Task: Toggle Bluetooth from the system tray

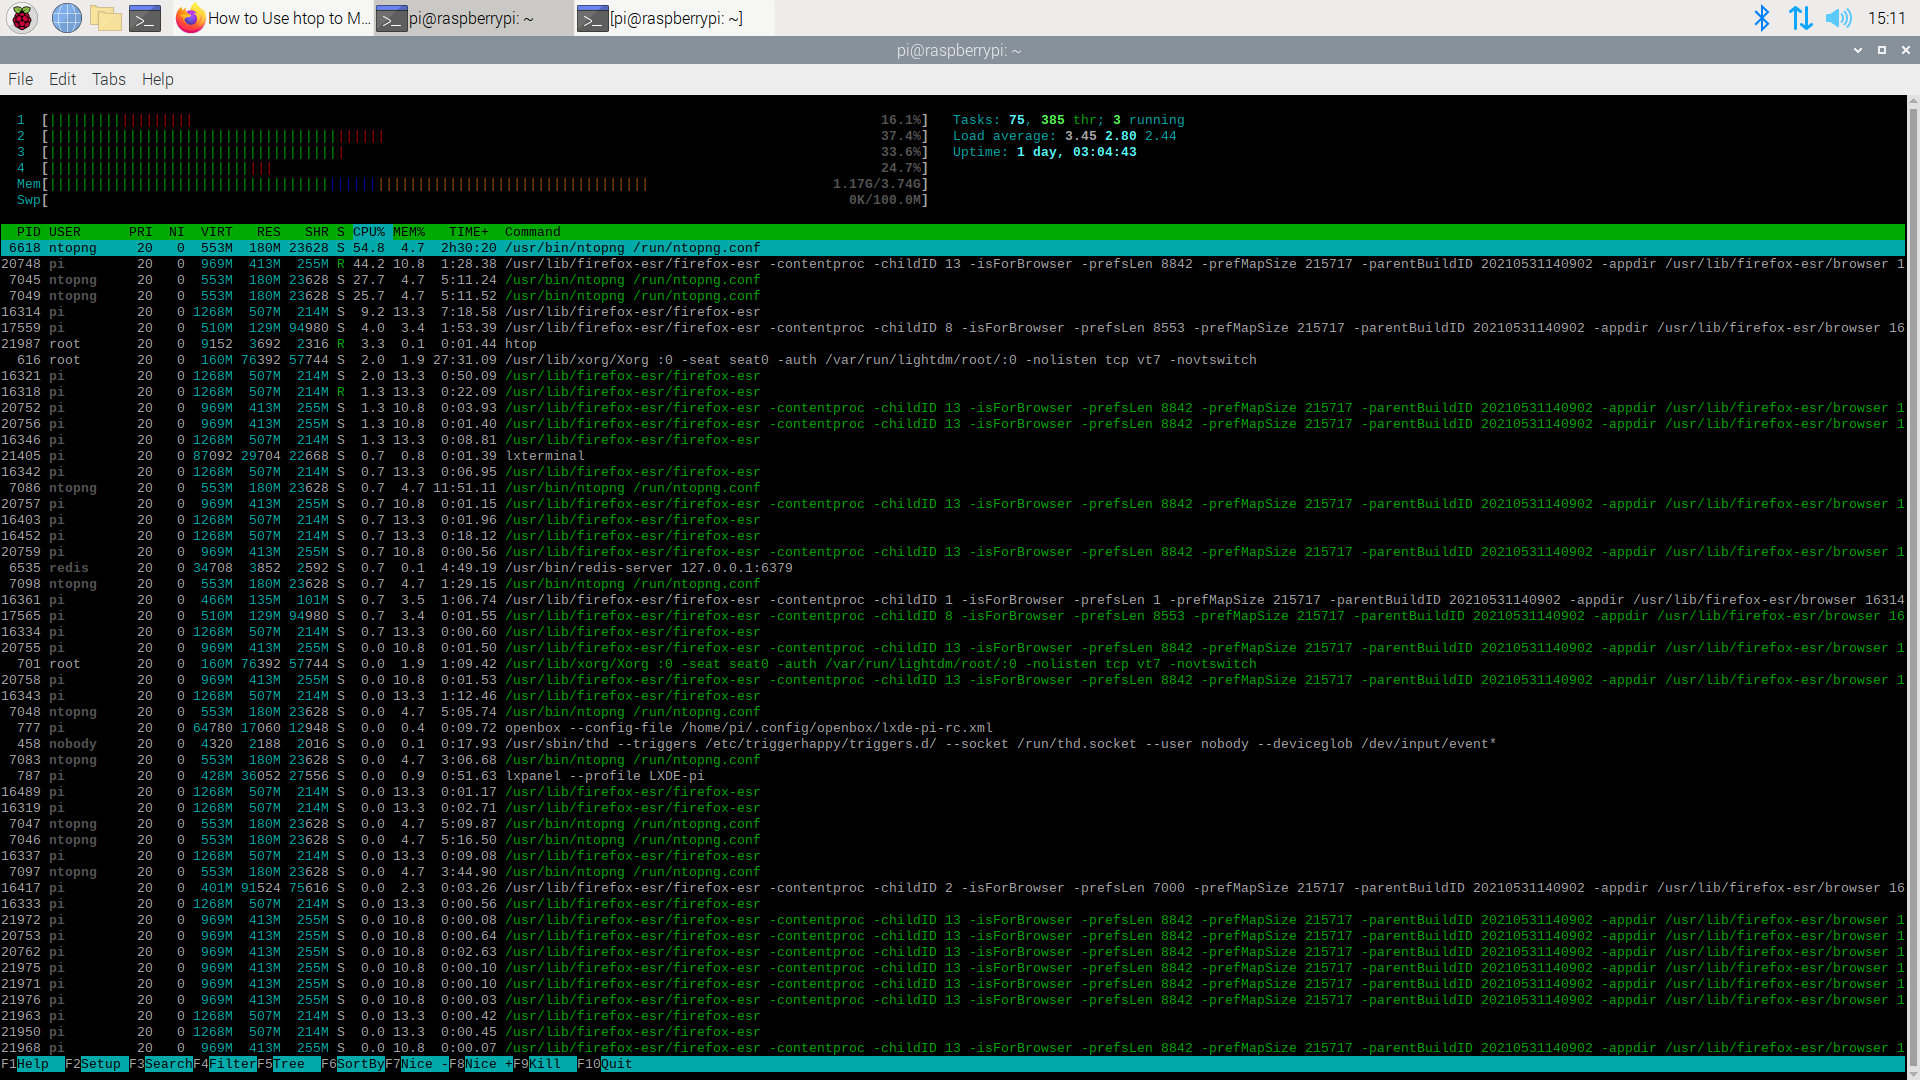Action: click(1763, 18)
